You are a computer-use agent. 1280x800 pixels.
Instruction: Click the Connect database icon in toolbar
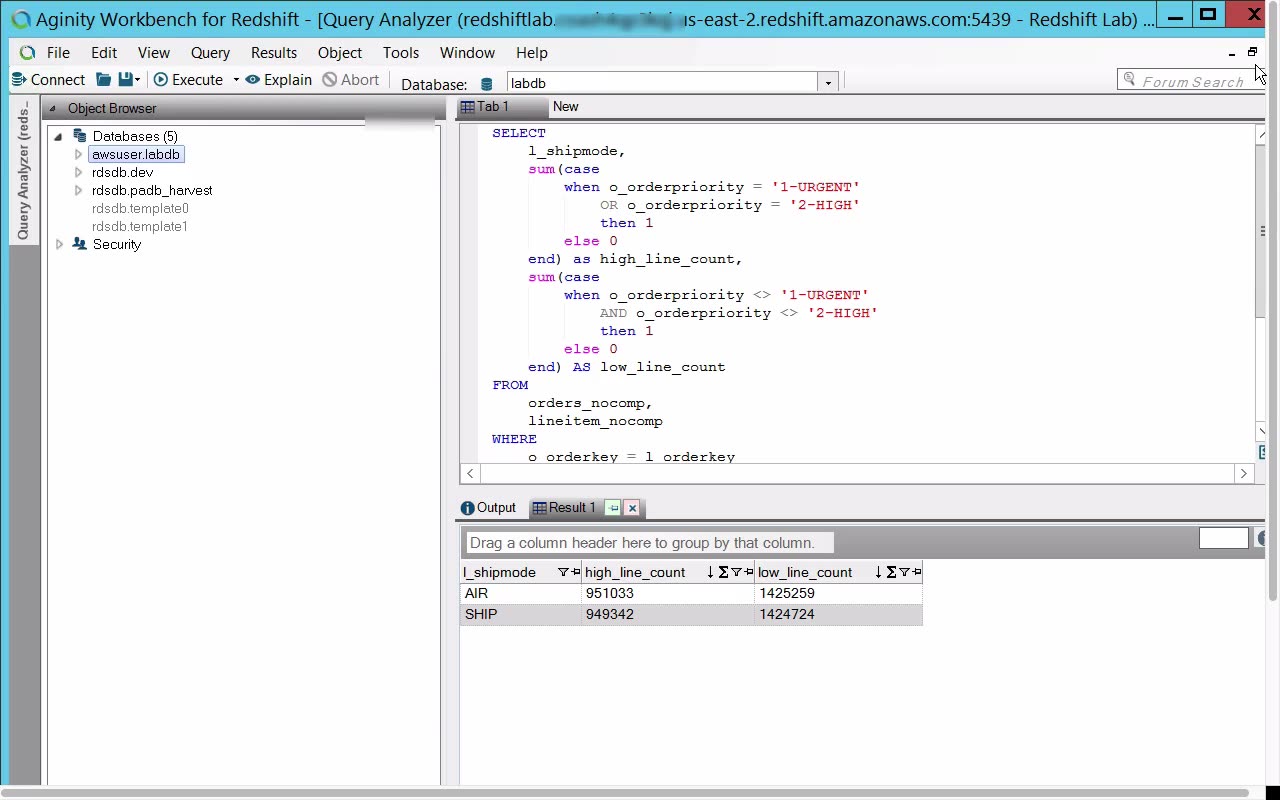(x=18, y=80)
